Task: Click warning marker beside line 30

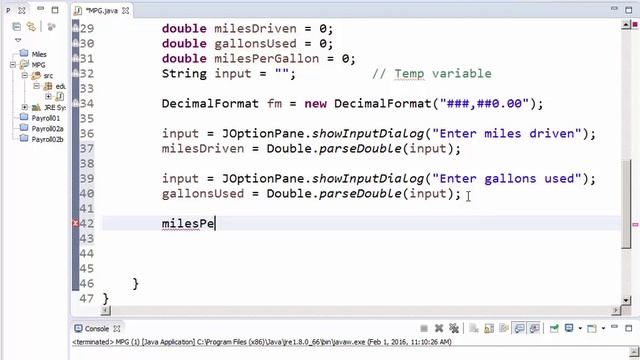Action: pos(76,43)
